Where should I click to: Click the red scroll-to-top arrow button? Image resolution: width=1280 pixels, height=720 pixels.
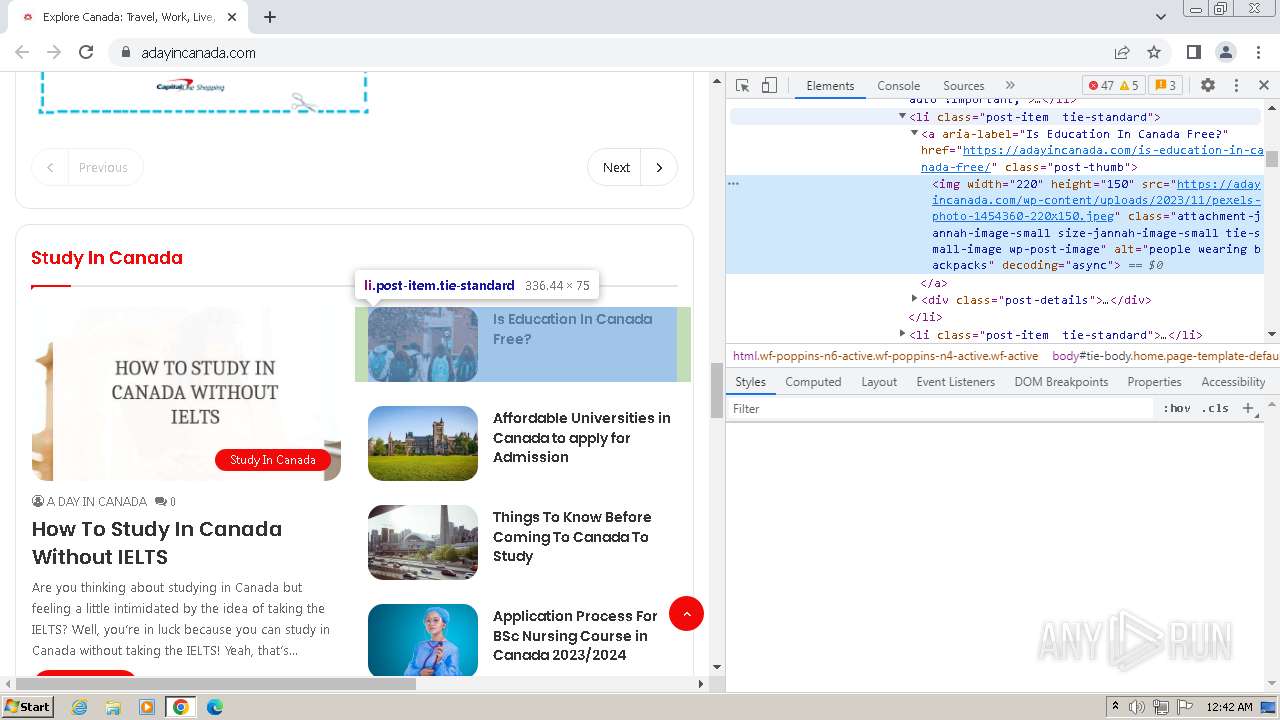pos(686,613)
